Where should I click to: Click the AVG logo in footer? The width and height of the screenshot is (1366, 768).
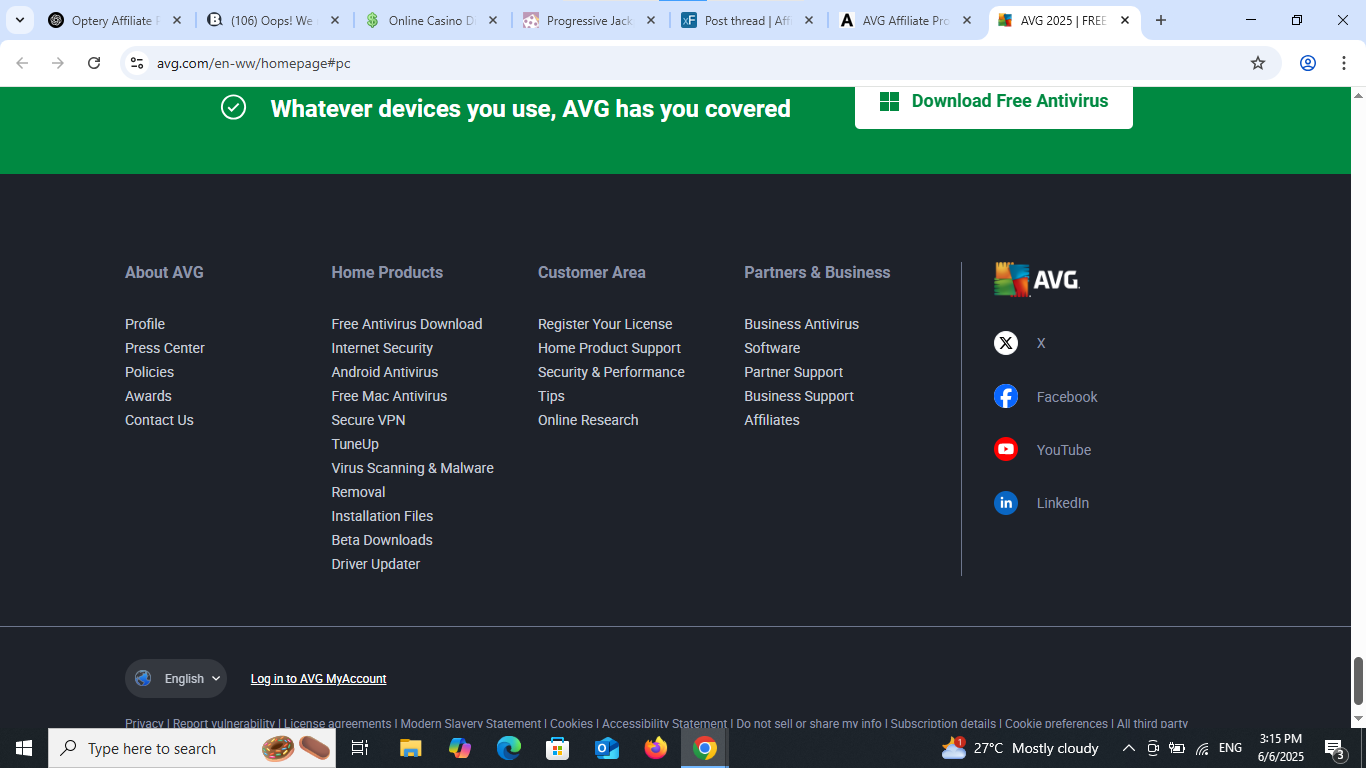[x=1037, y=280]
